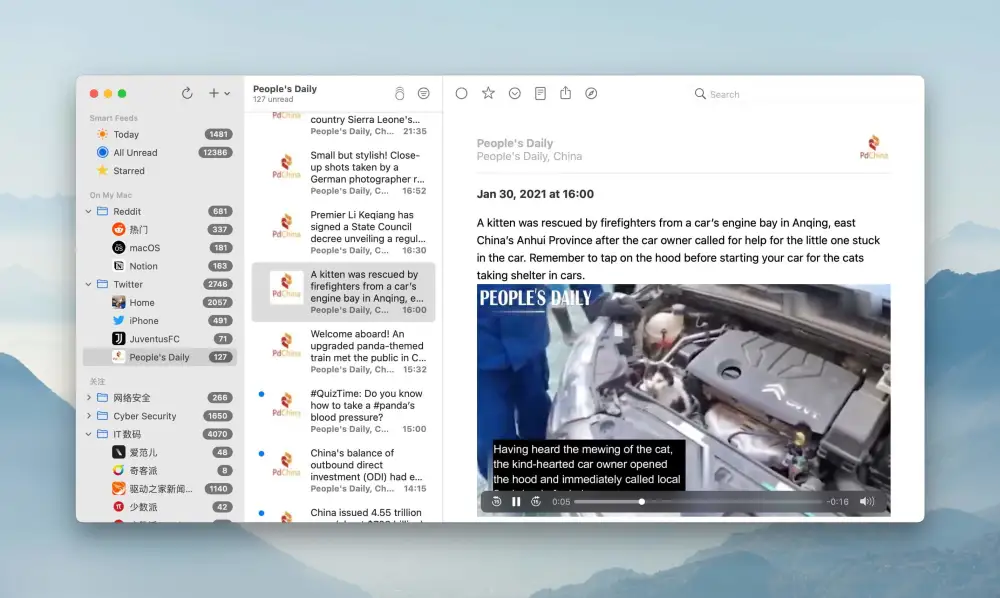The image size is (1000, 598).
Task: Collapse the Twitter folder
Action: [89, 284]
